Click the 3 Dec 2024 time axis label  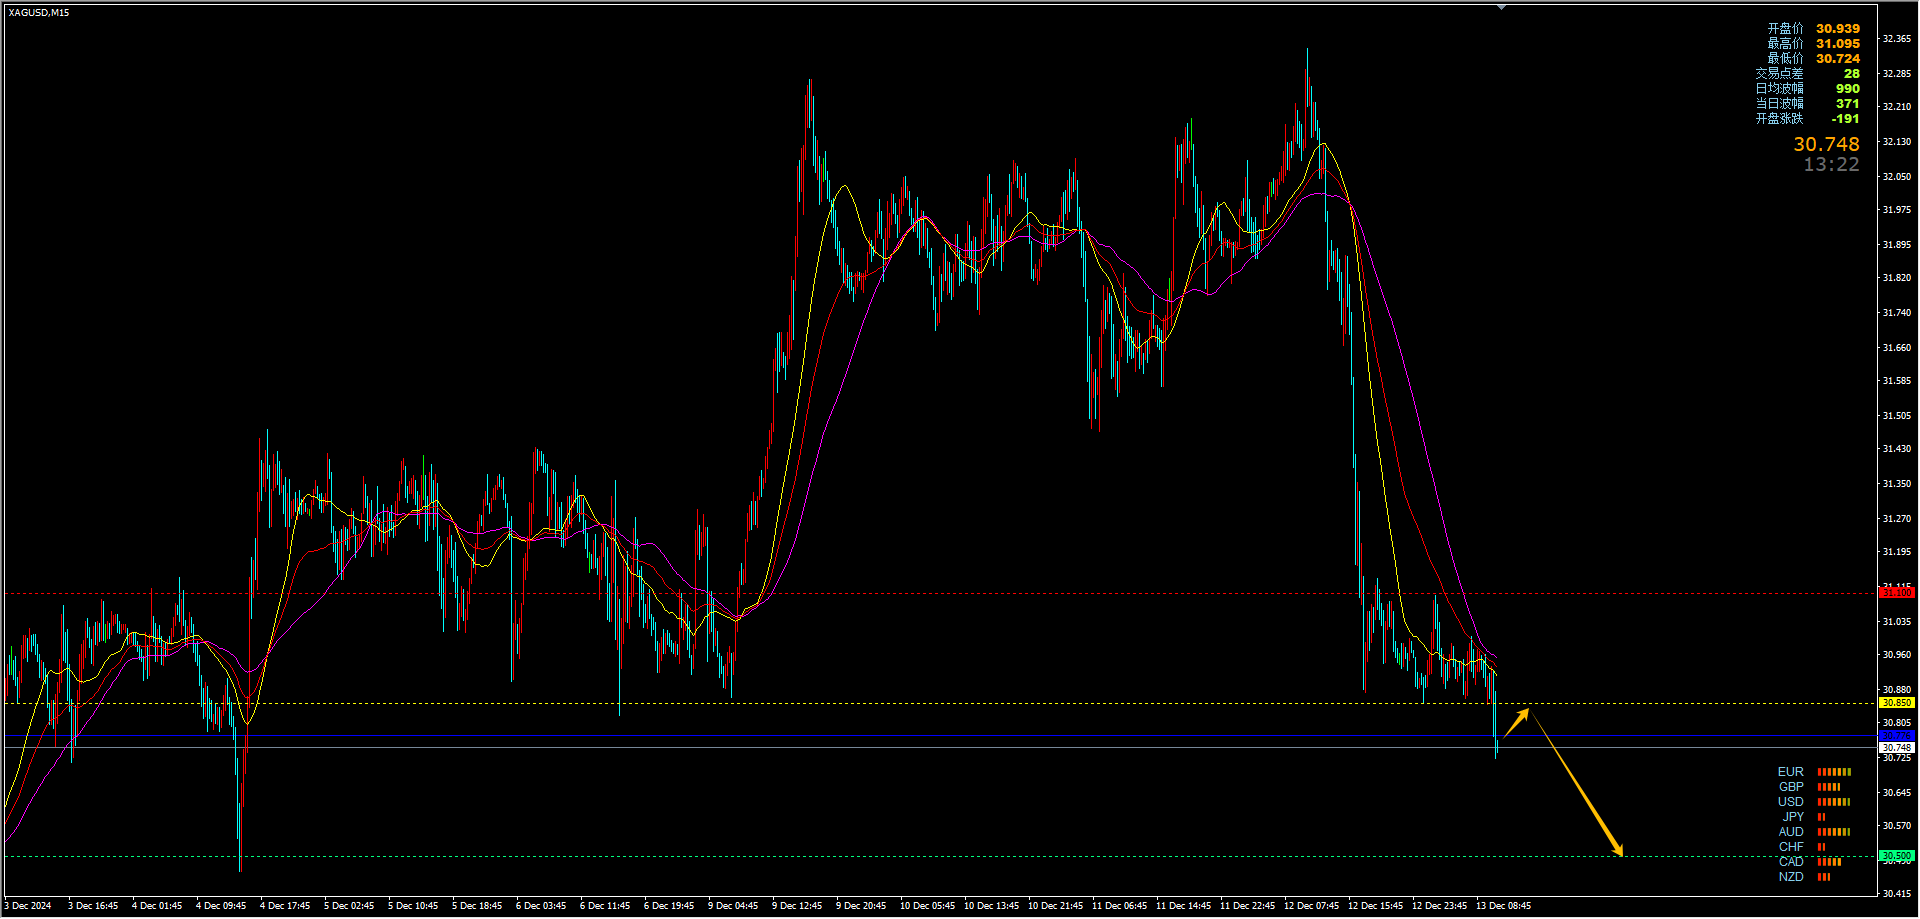[28, 906]
